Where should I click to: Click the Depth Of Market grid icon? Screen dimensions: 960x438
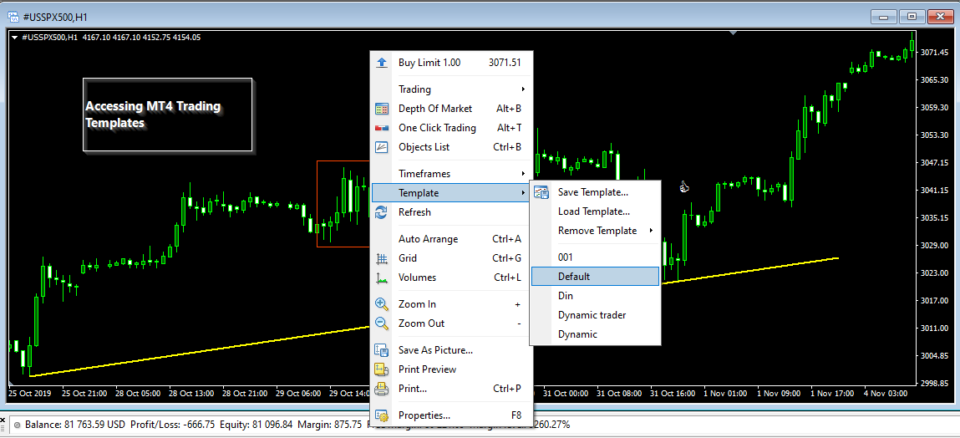(382, 108)
